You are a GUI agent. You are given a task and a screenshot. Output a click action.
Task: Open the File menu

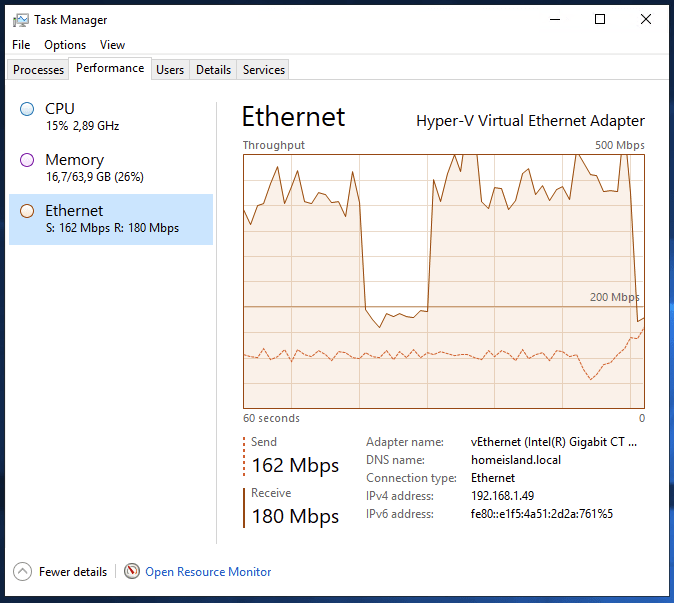pos(21,45)
